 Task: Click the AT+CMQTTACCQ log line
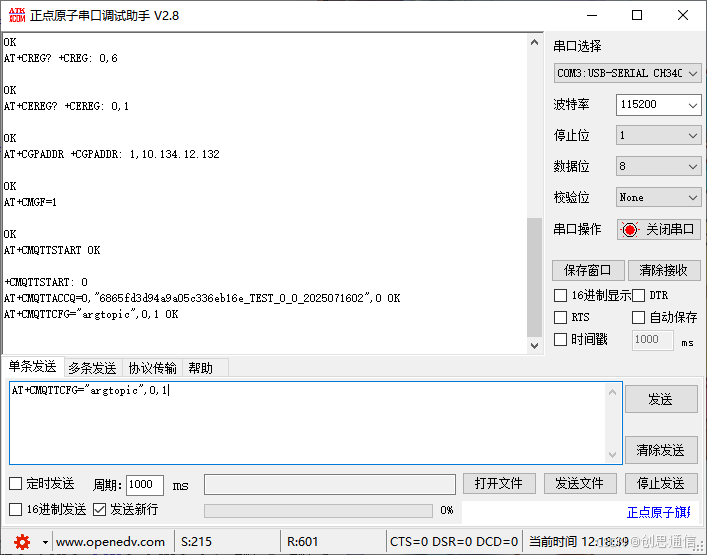pos(202,298)
